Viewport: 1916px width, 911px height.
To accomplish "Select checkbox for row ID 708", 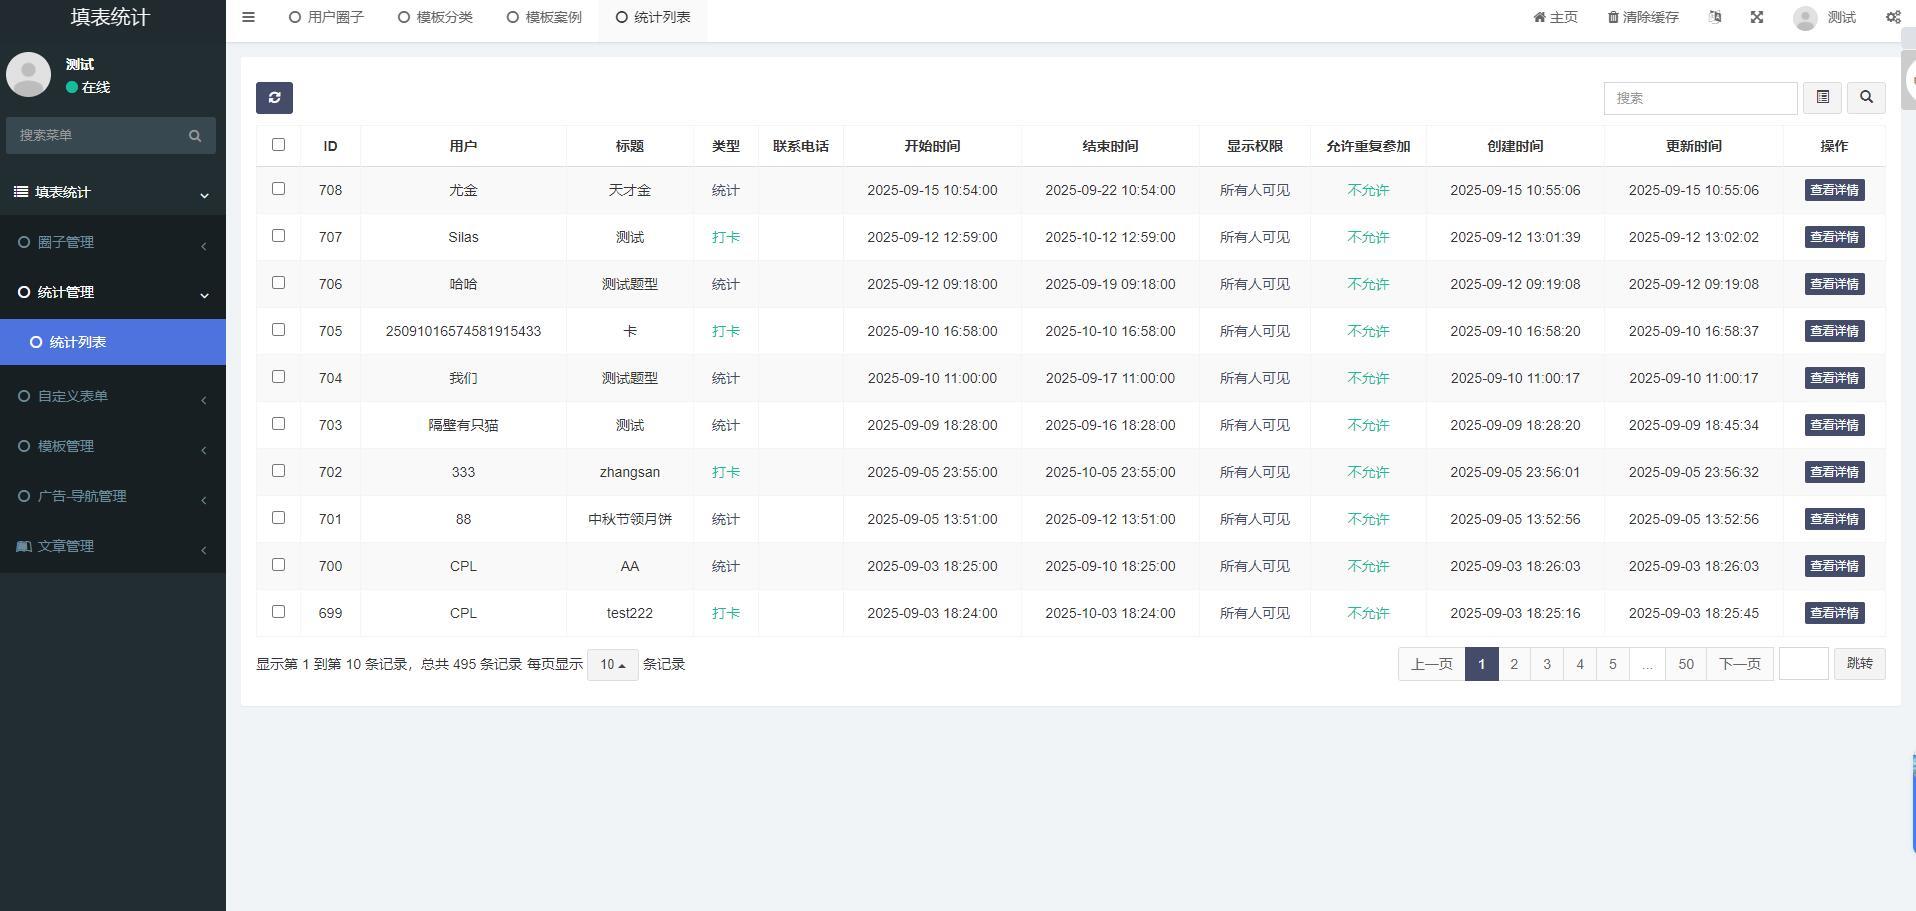I will click(278, 189).
